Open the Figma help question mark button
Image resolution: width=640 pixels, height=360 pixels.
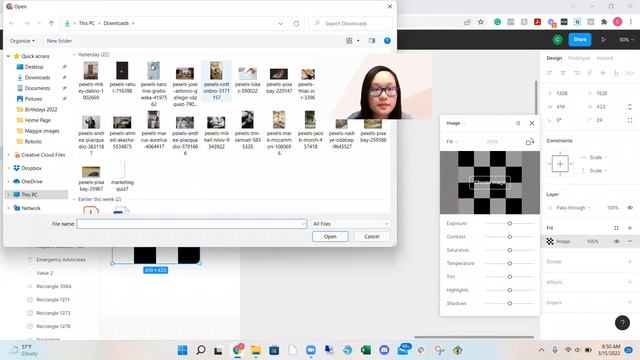click(622, 323)
